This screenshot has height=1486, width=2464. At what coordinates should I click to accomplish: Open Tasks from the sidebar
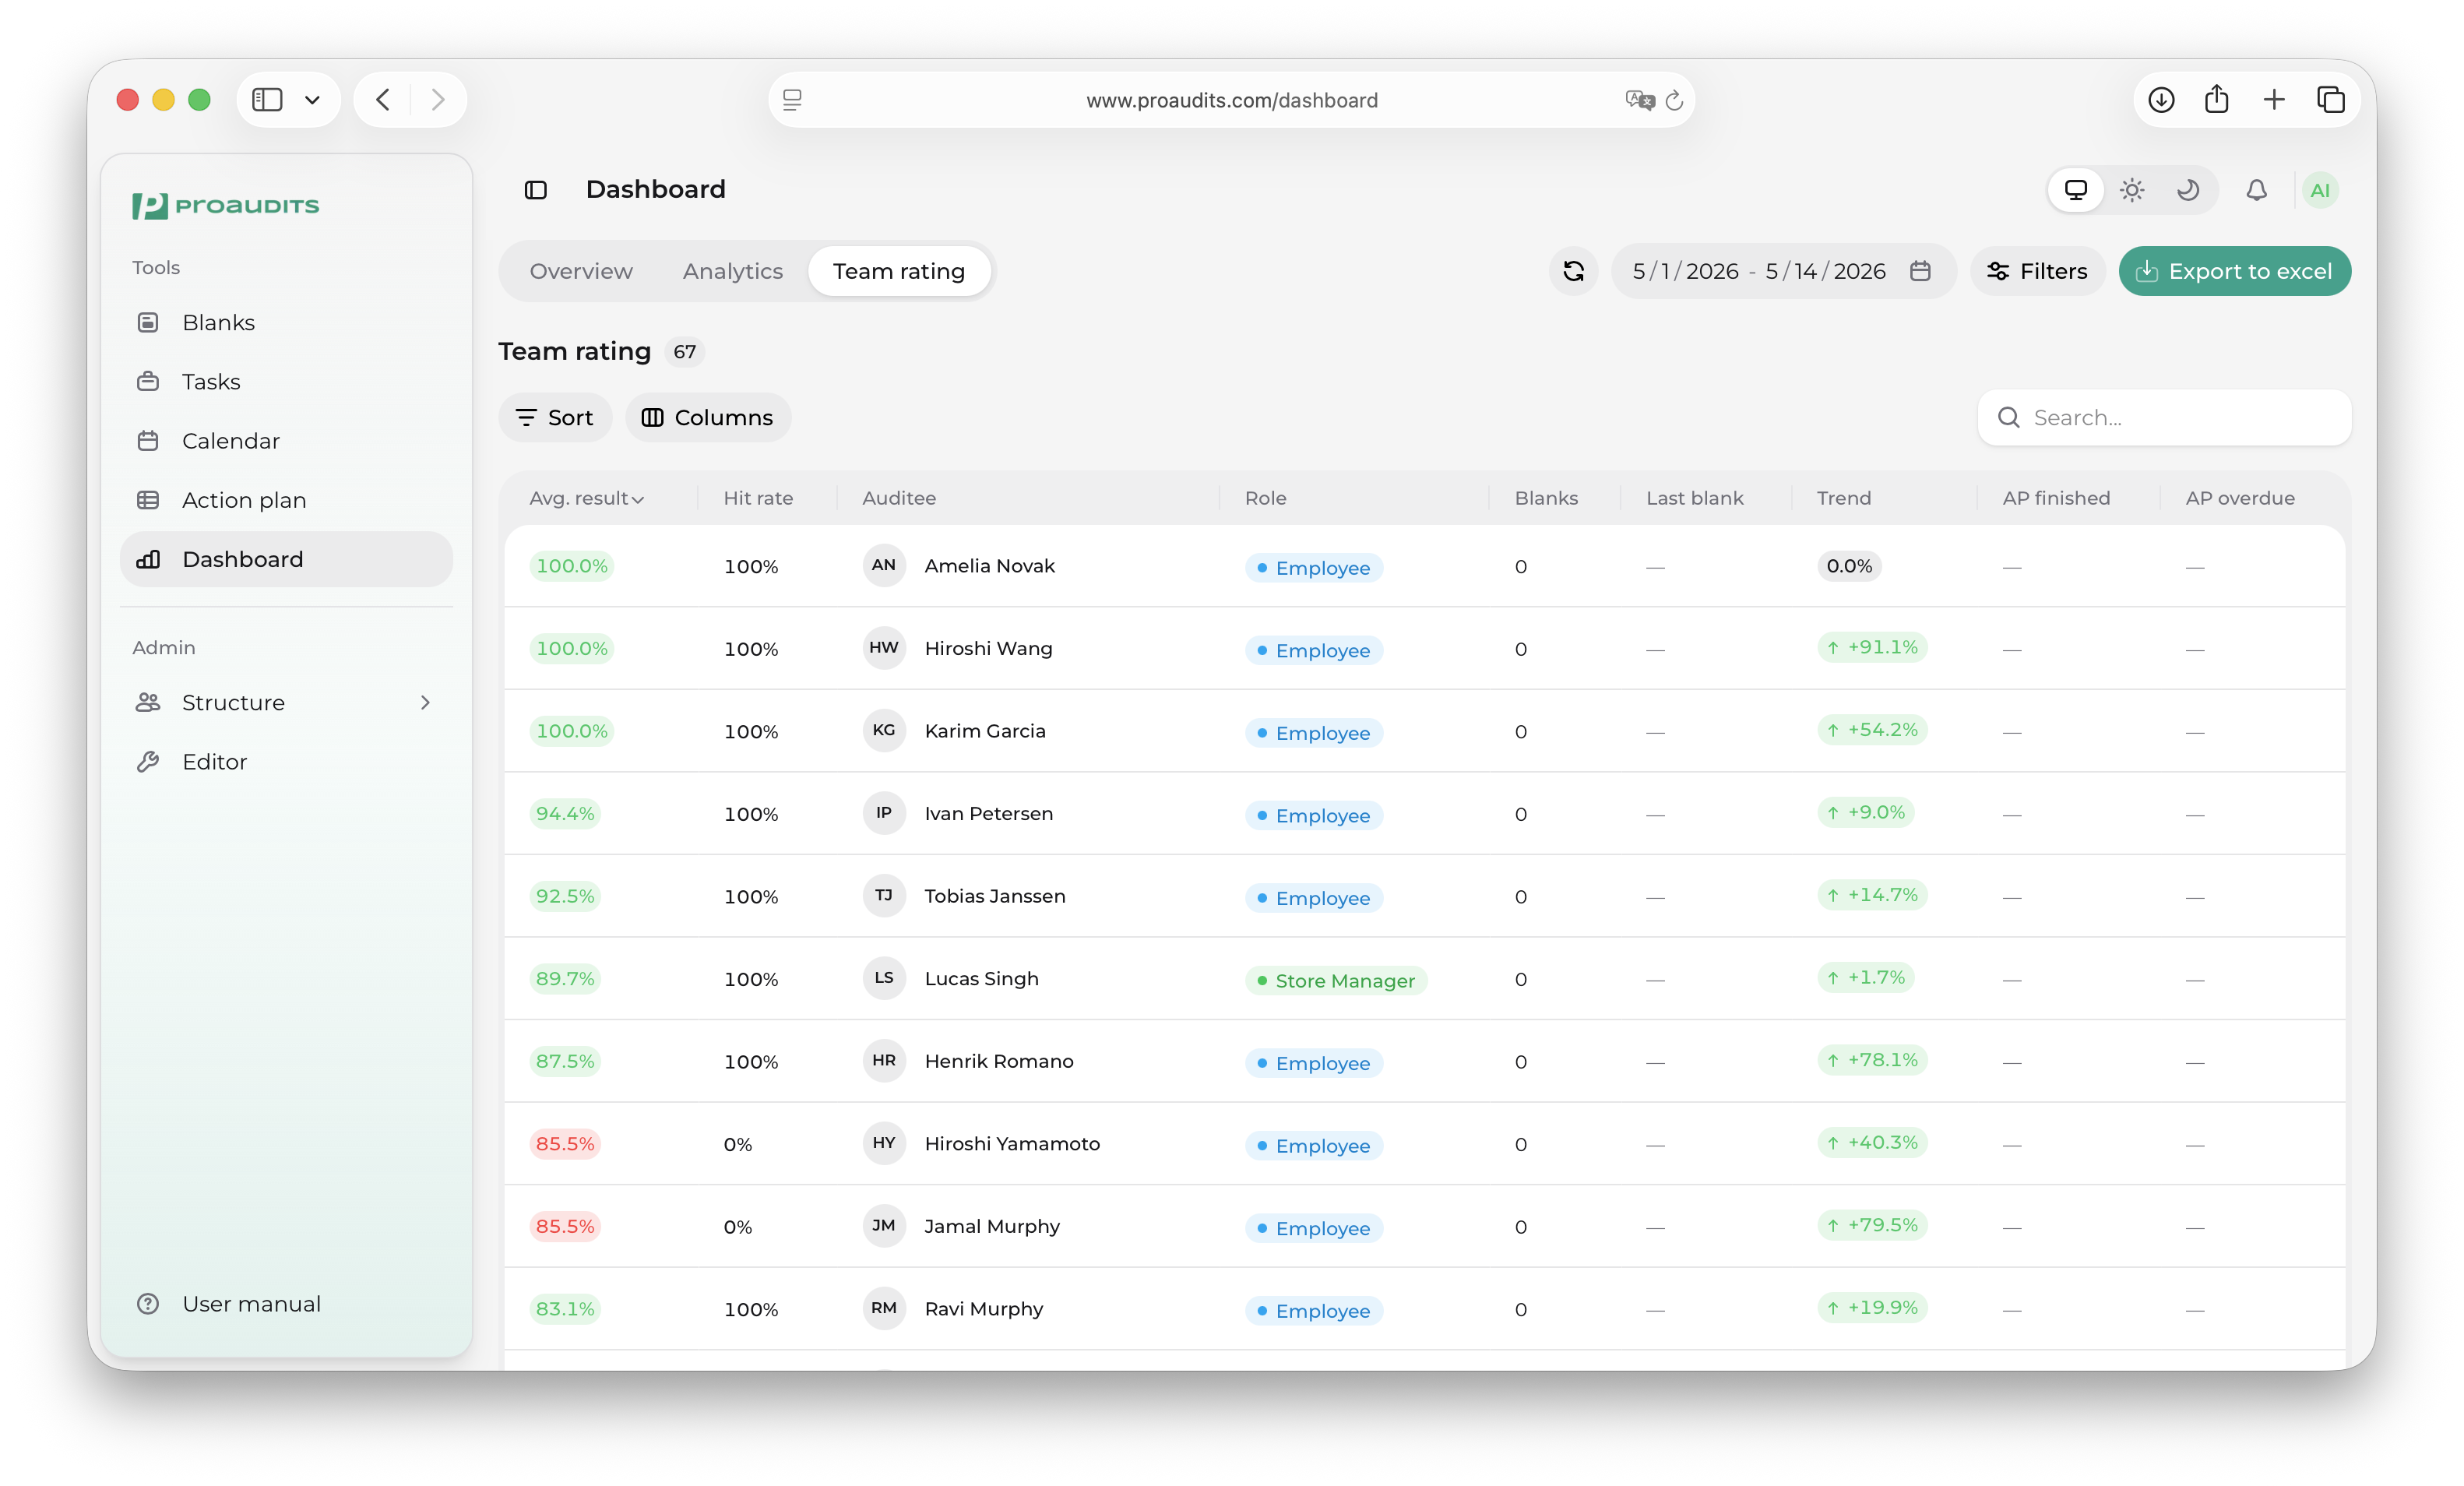pyautogui.click(x=286, y=381)
